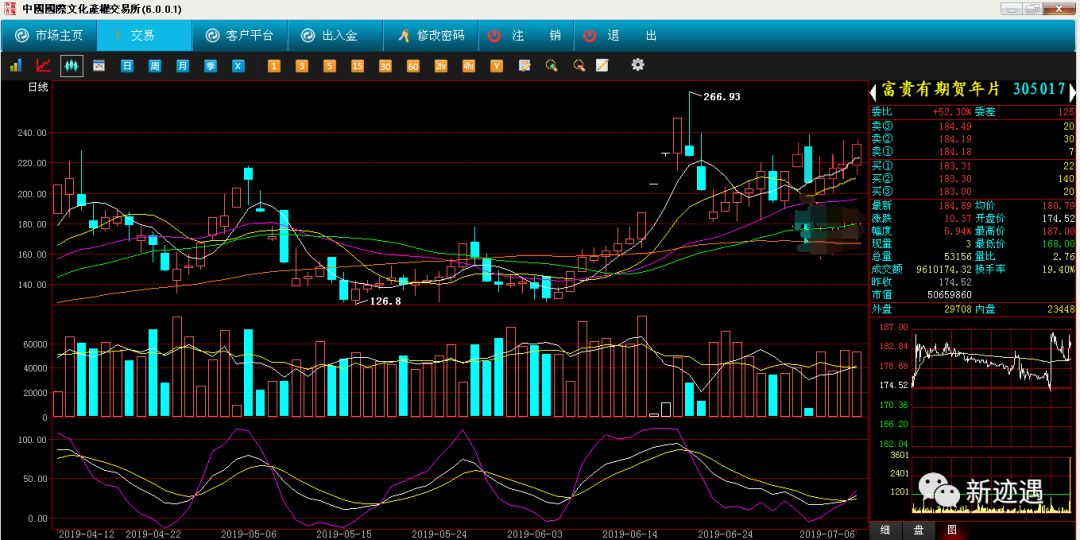This screenshot has width=1080, height=540.
Task: Open 修改密码 change password
Action: (x=430, y=35)
